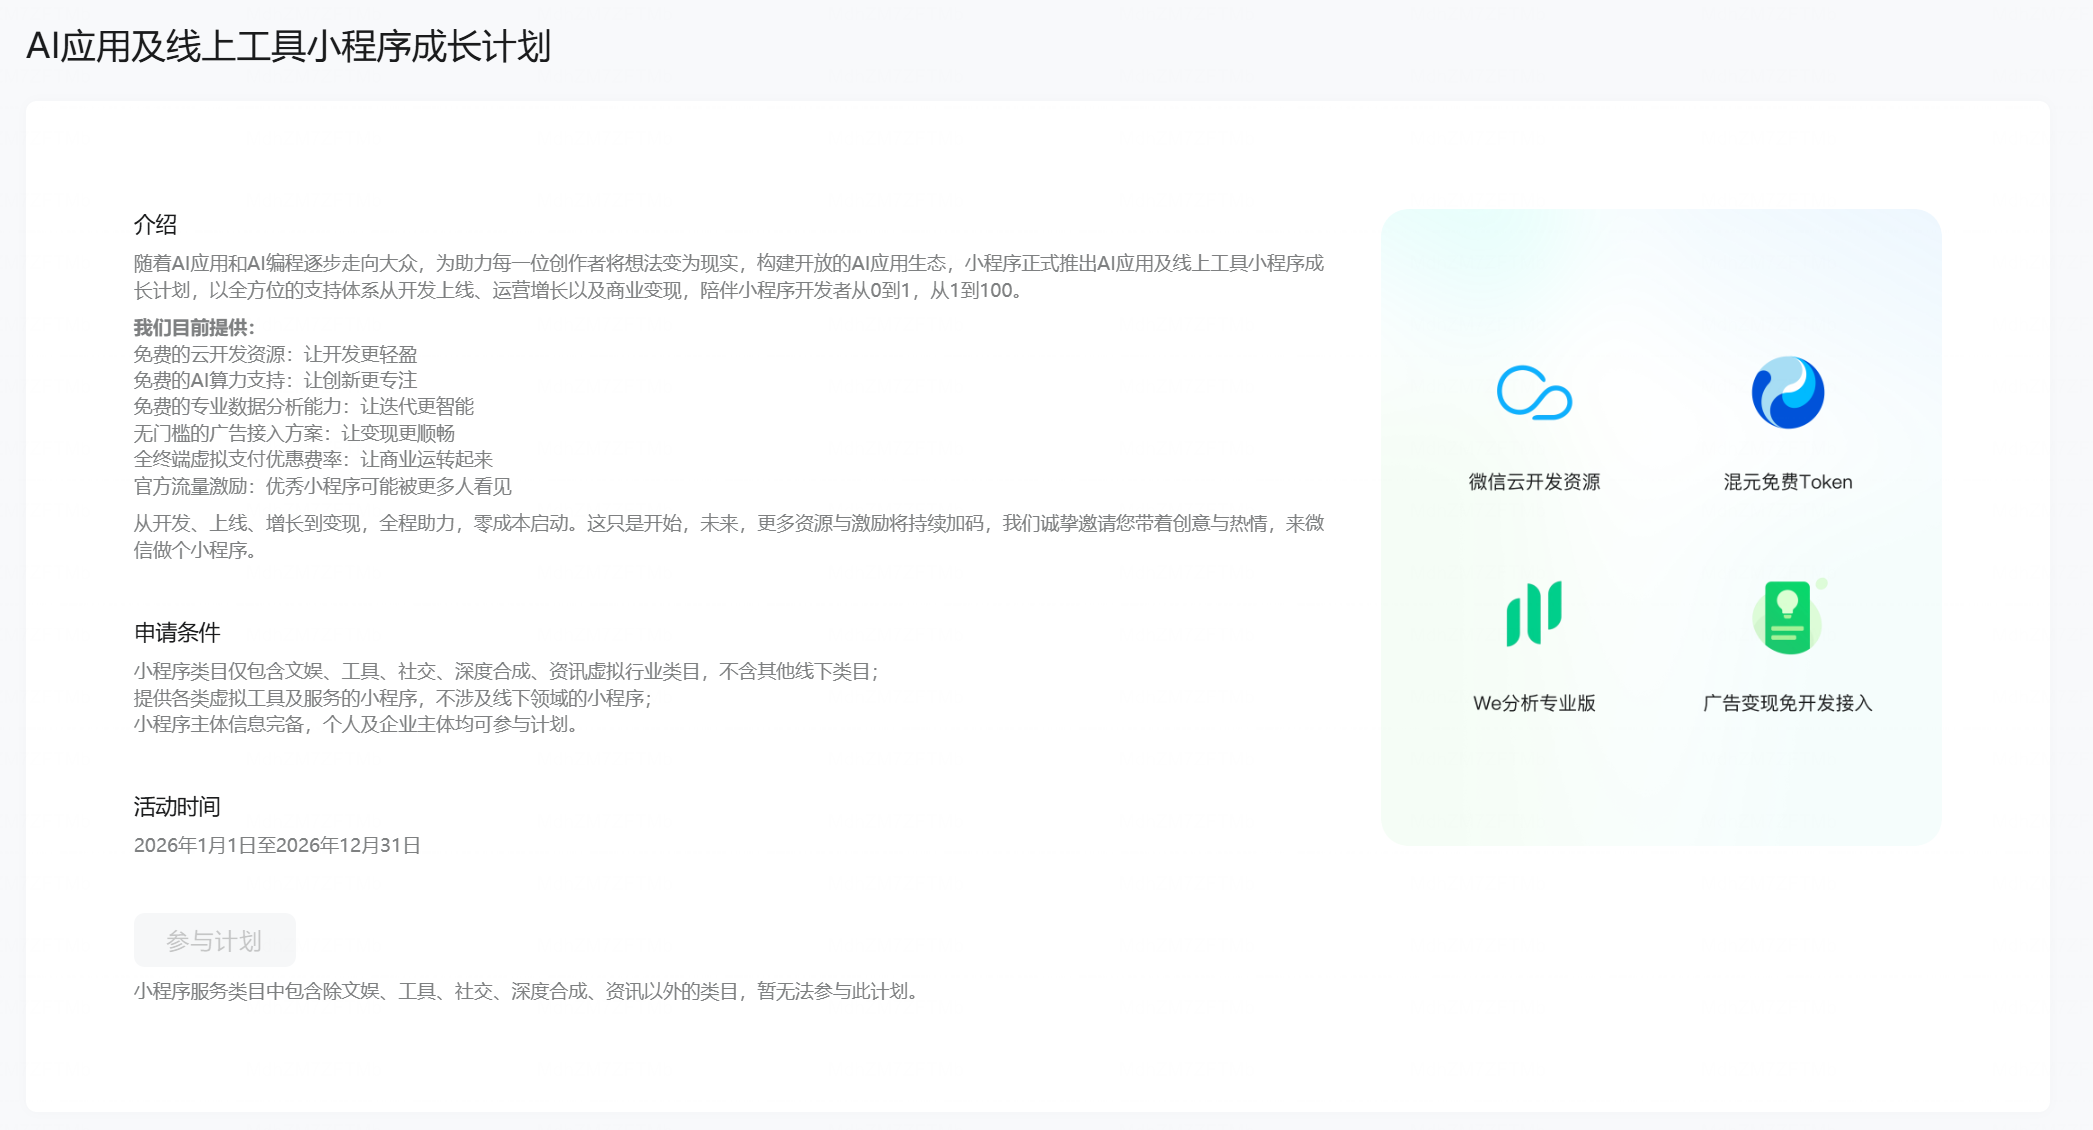Click the 免费的AI算力支持 list line
This screenshot has height=1130, width=2093.
[275, 380]
